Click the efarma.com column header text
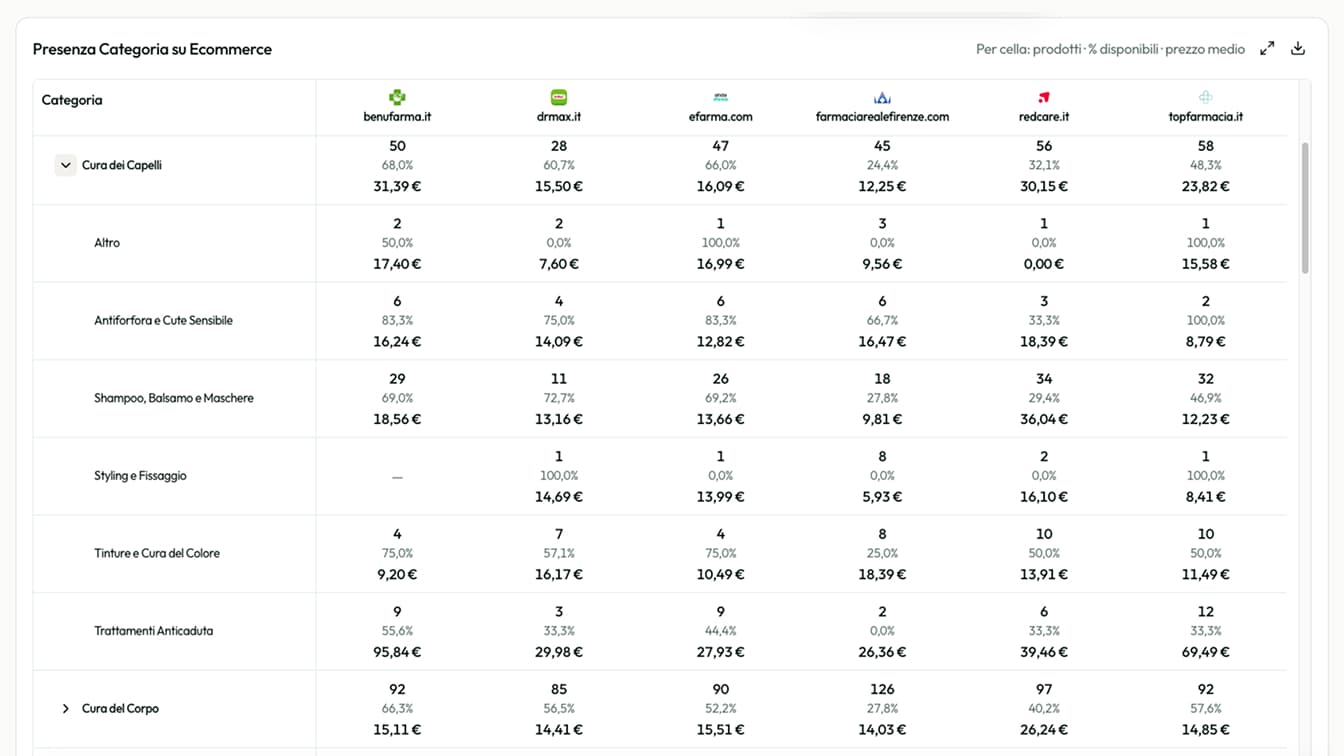This screenshot has height=756, width=1344. (720, 116)
